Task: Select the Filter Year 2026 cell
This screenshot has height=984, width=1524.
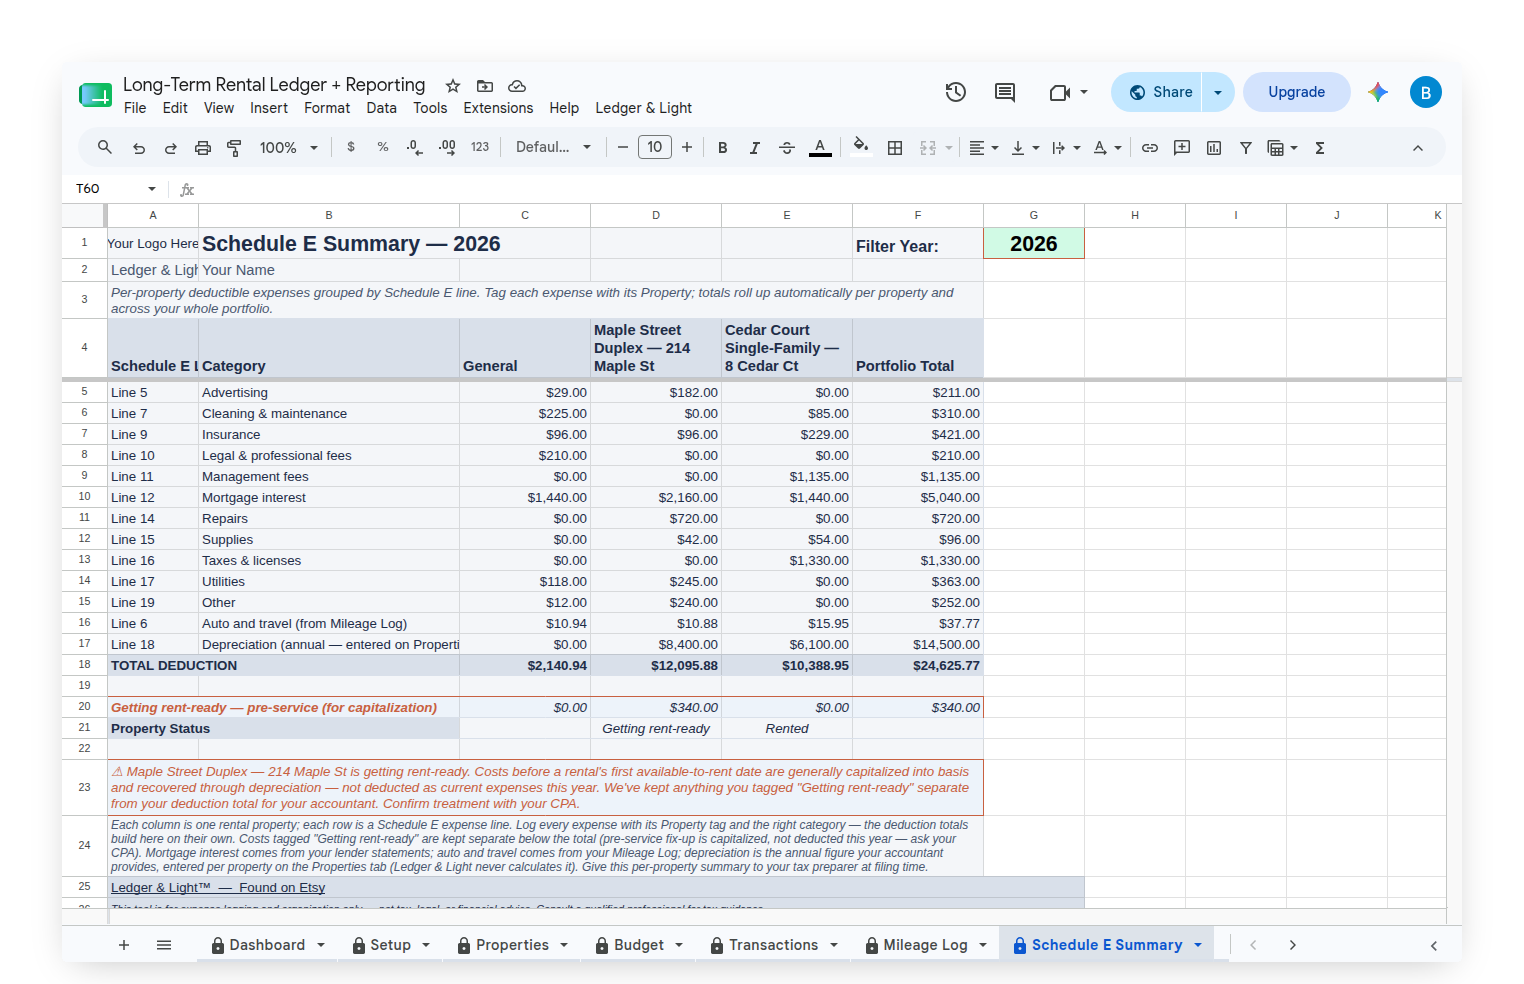Action: 1034,244
